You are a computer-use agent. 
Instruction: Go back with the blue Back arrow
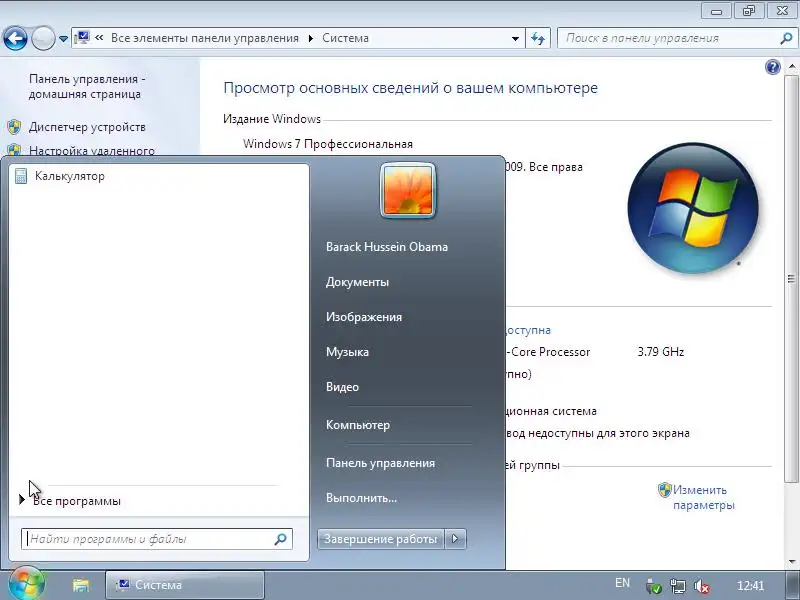(15, 38)
